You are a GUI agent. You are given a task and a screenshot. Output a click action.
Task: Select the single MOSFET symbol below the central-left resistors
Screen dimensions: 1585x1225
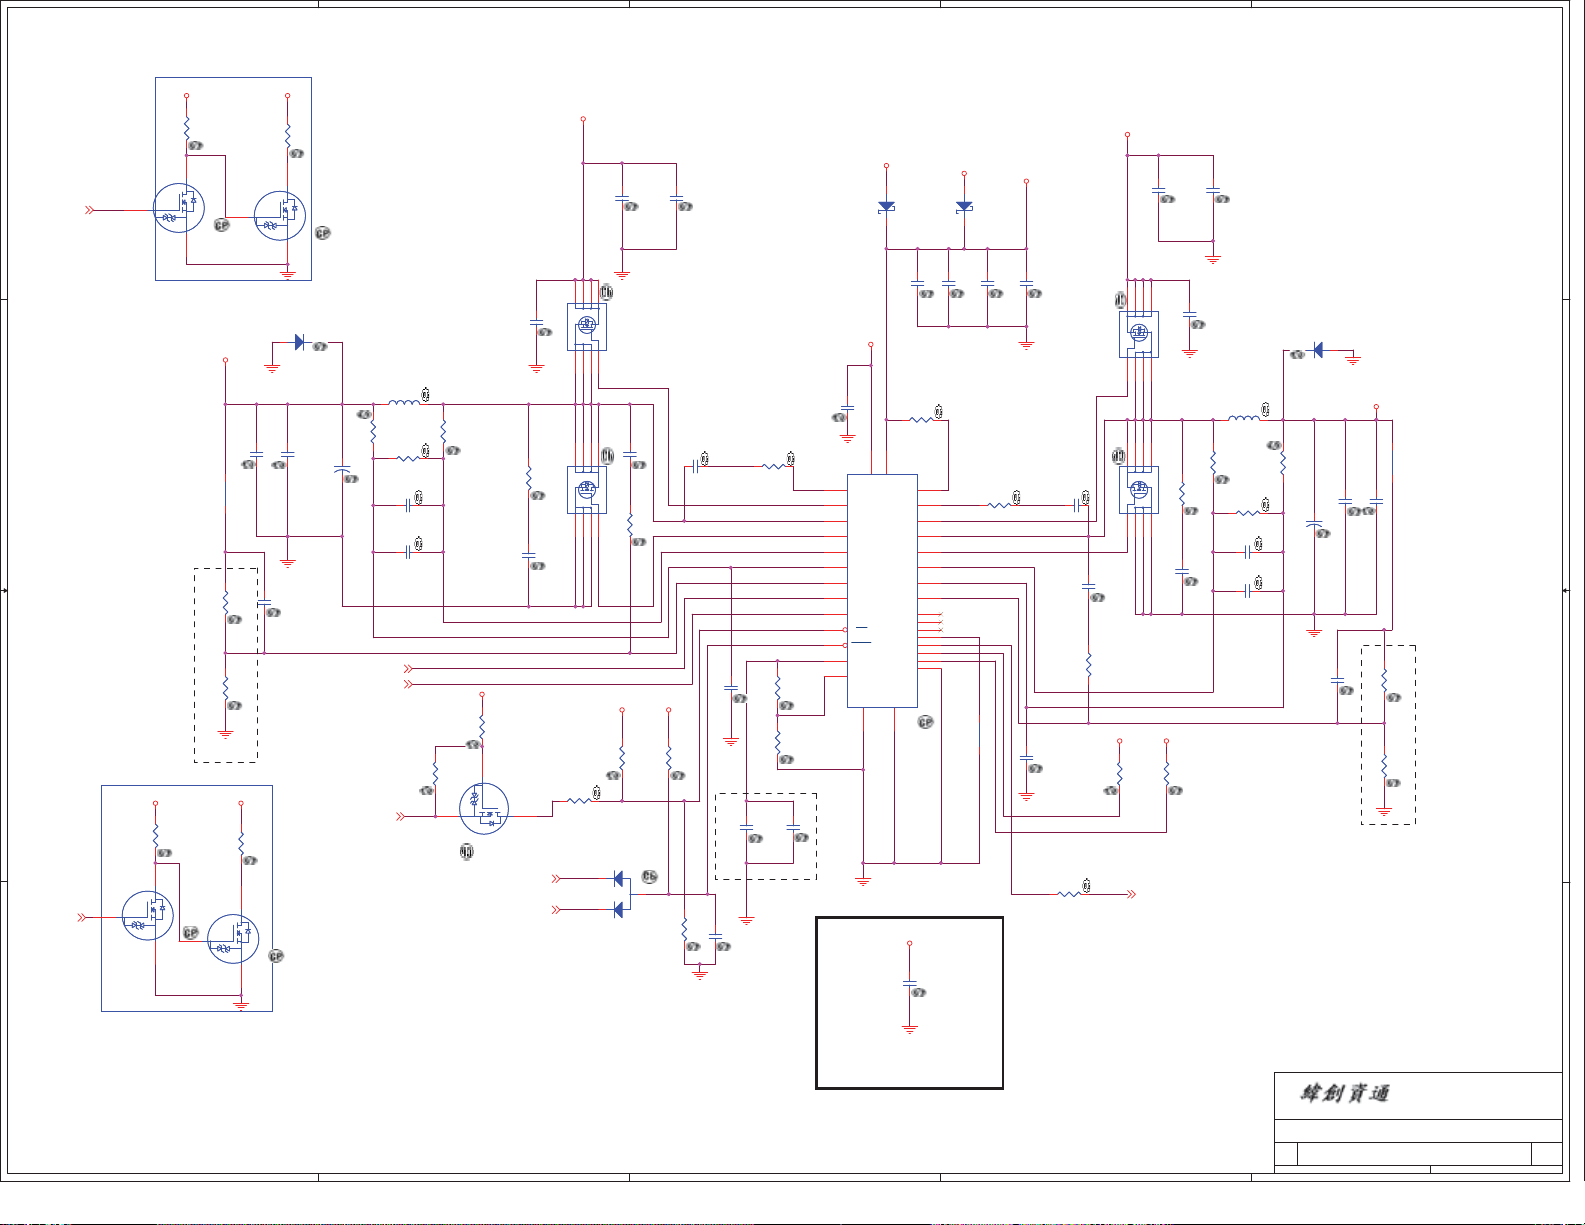click(484, 808)
